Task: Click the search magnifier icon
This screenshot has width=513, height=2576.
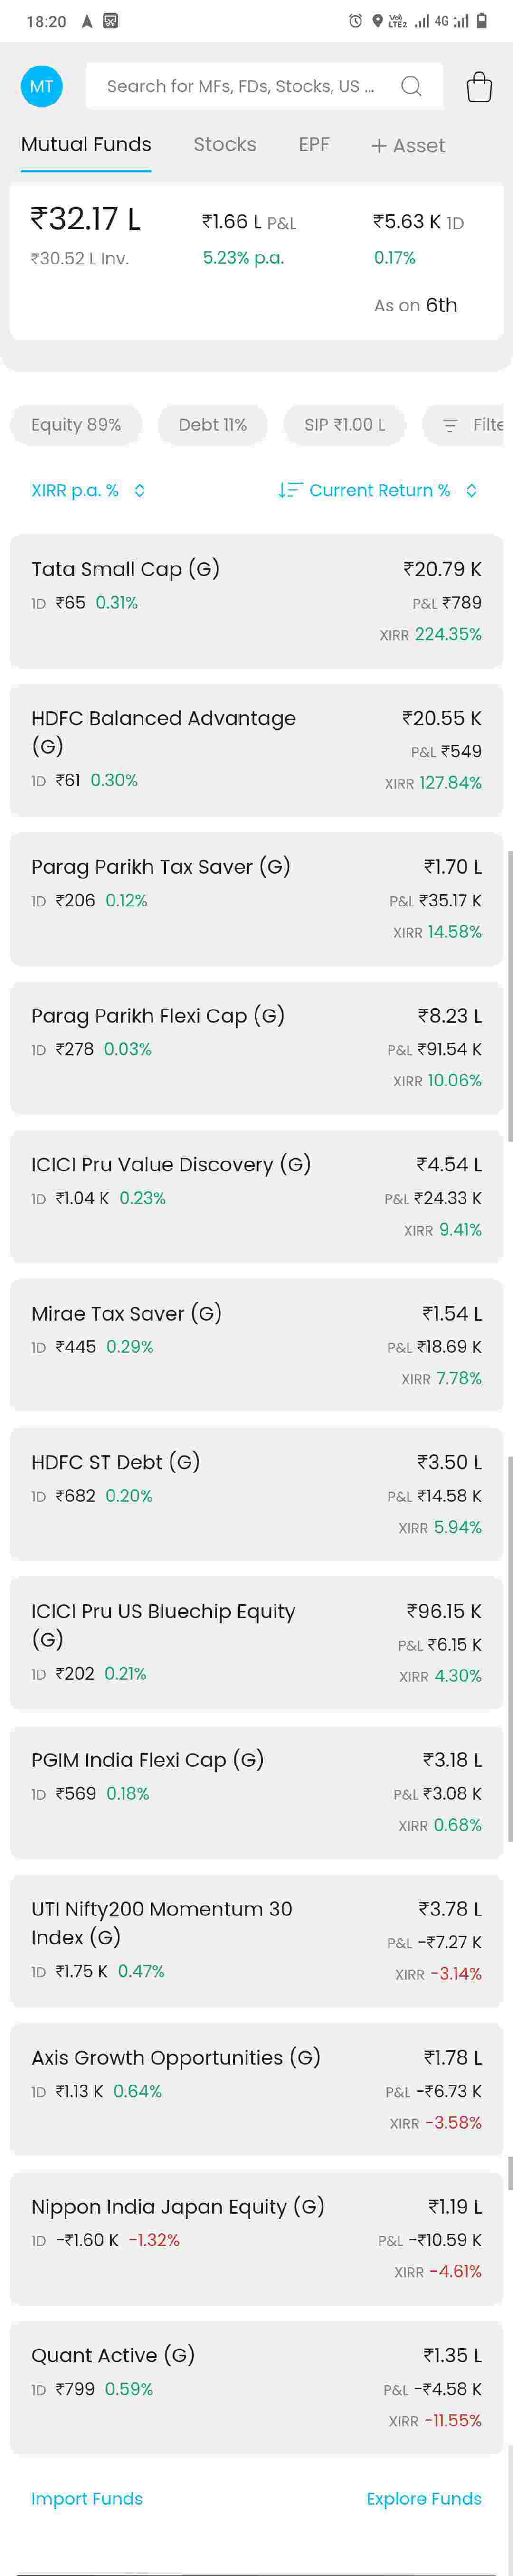Action: pos(411,86)
